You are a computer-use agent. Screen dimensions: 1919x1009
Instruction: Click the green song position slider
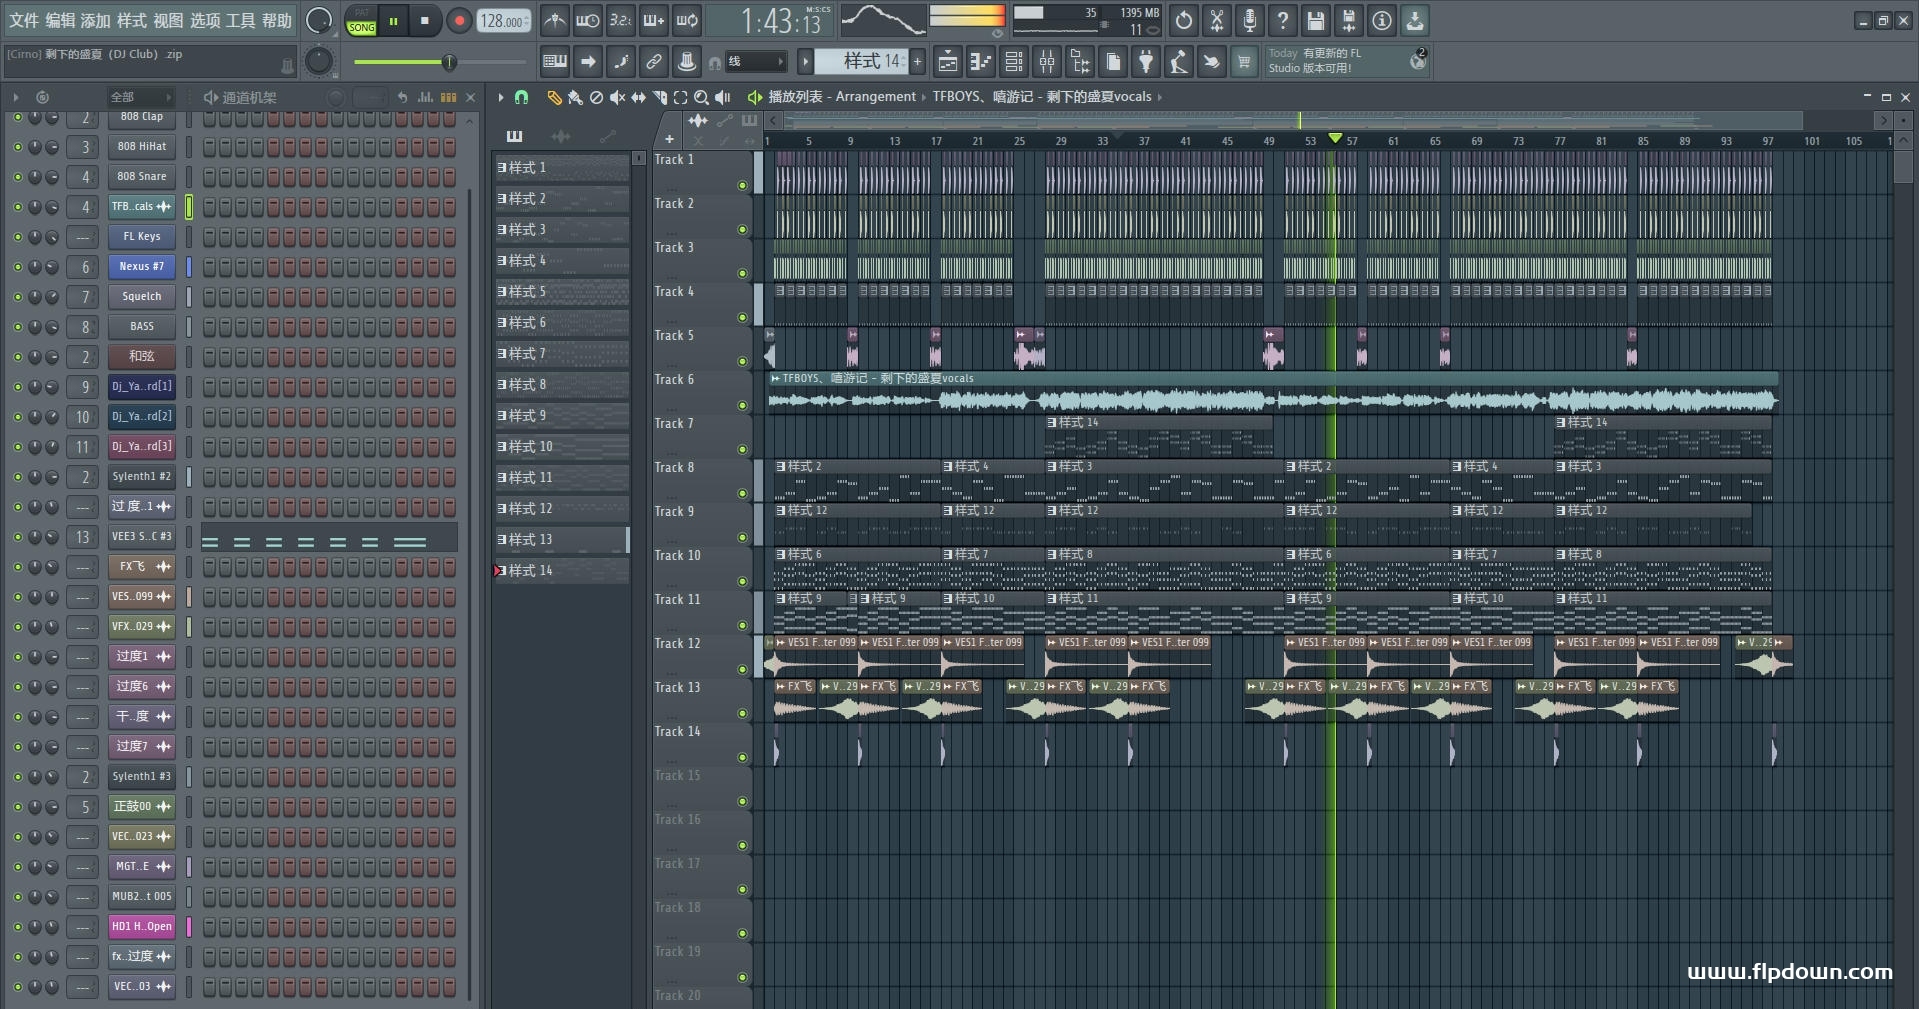(x=448, y=62)
